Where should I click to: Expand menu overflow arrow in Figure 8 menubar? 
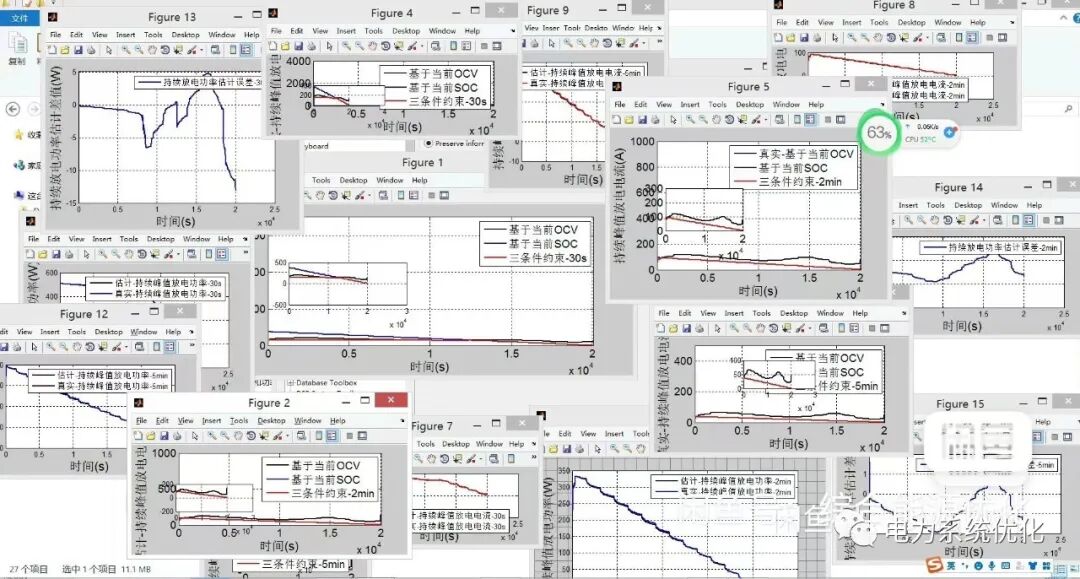click(1012, 23)
